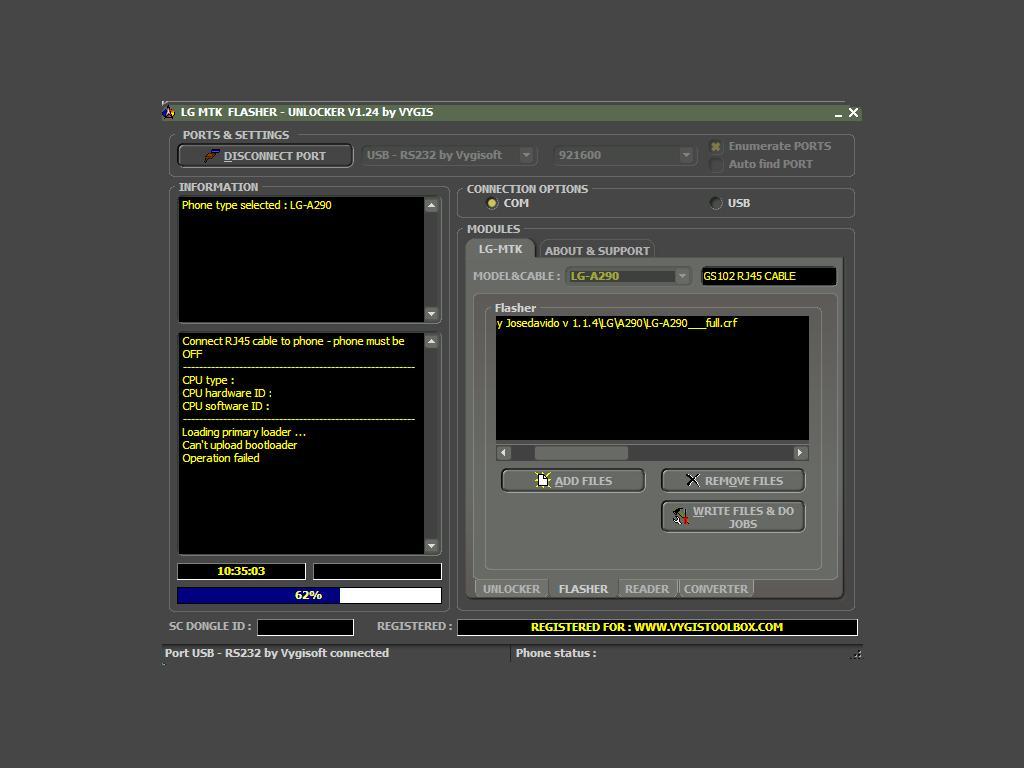Screen dimensions: 1024x768
Task: Open the CONVERTER tab
Action: pos(716,588)
